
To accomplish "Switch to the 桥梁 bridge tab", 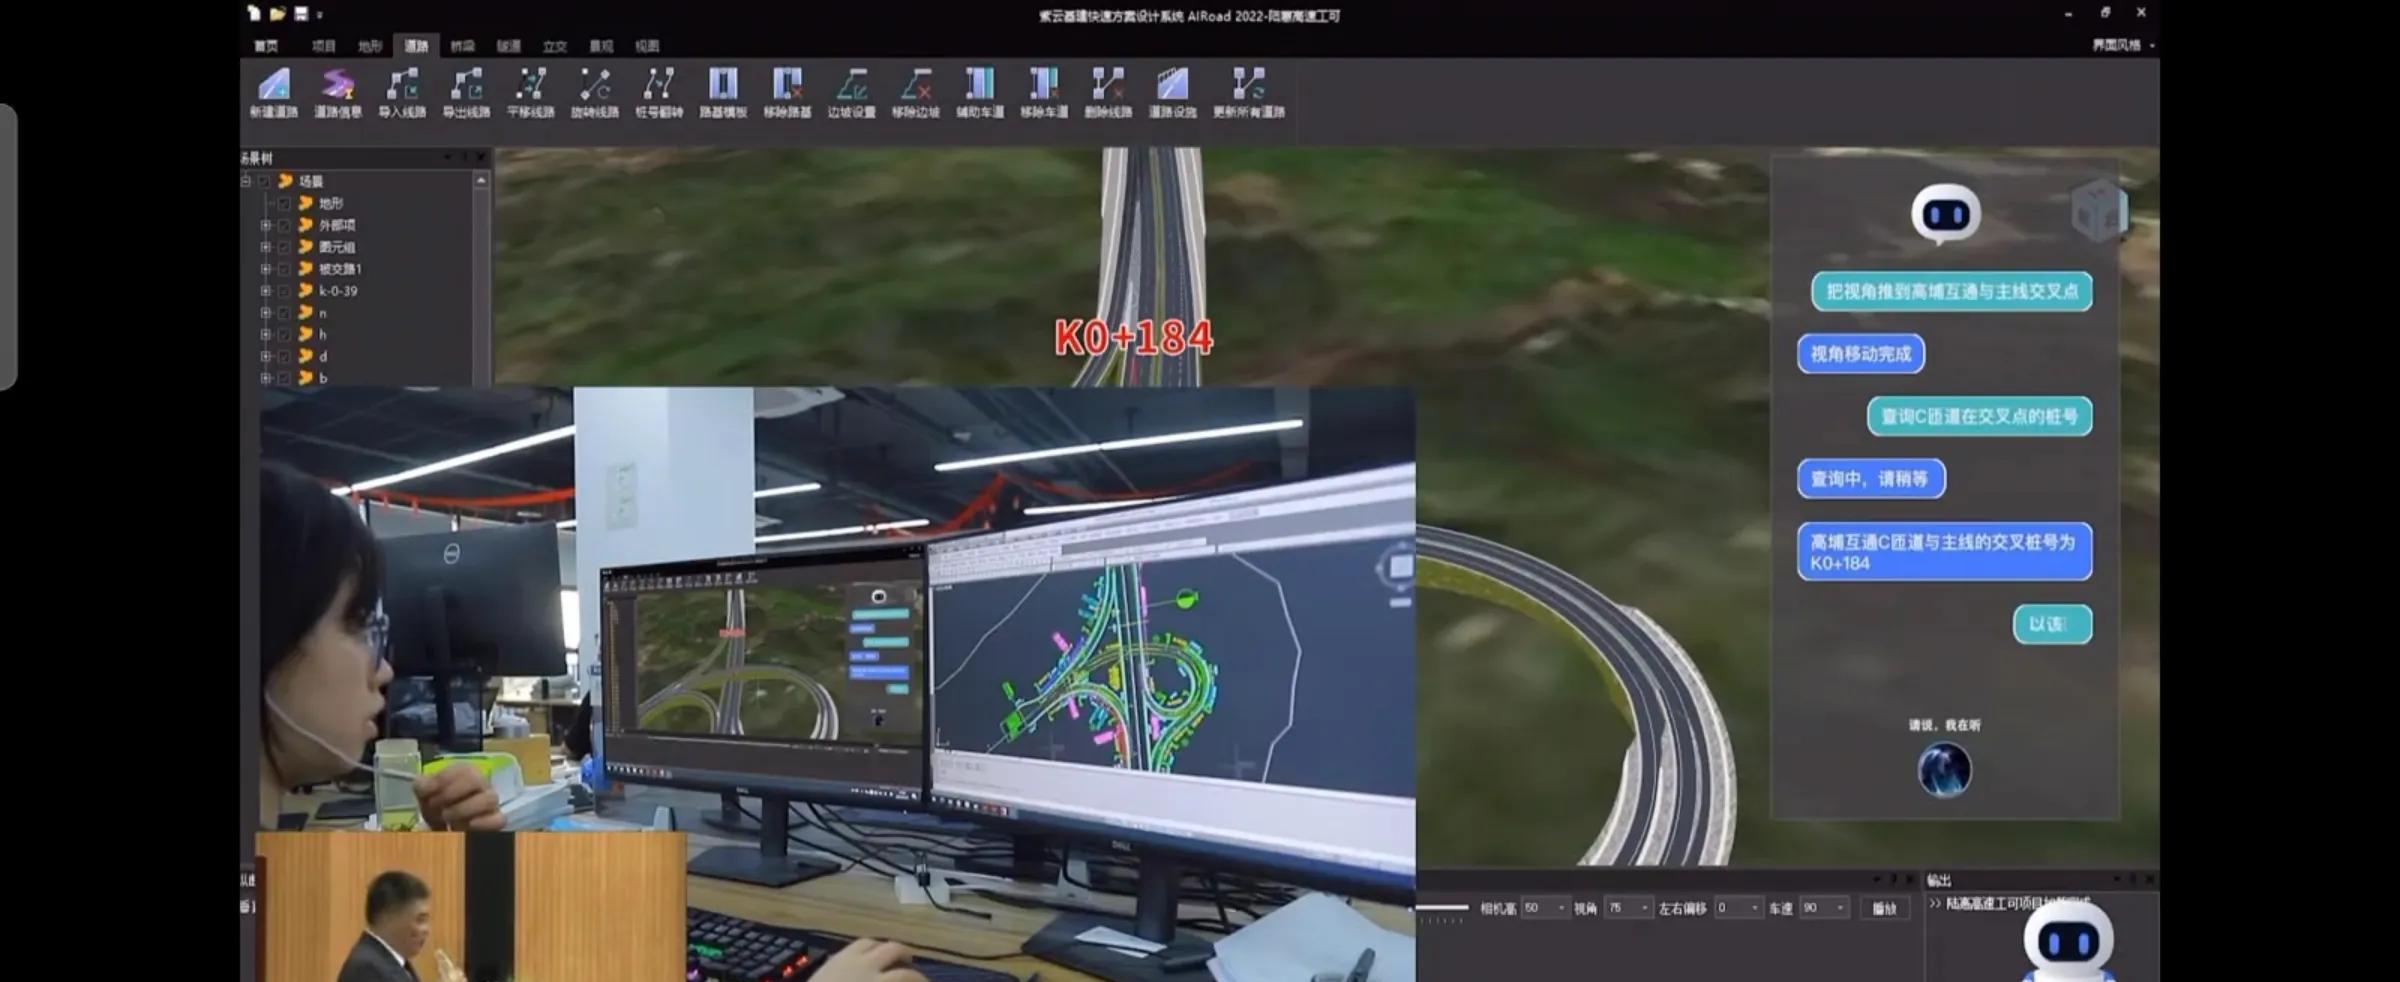I will click(462, 46).
